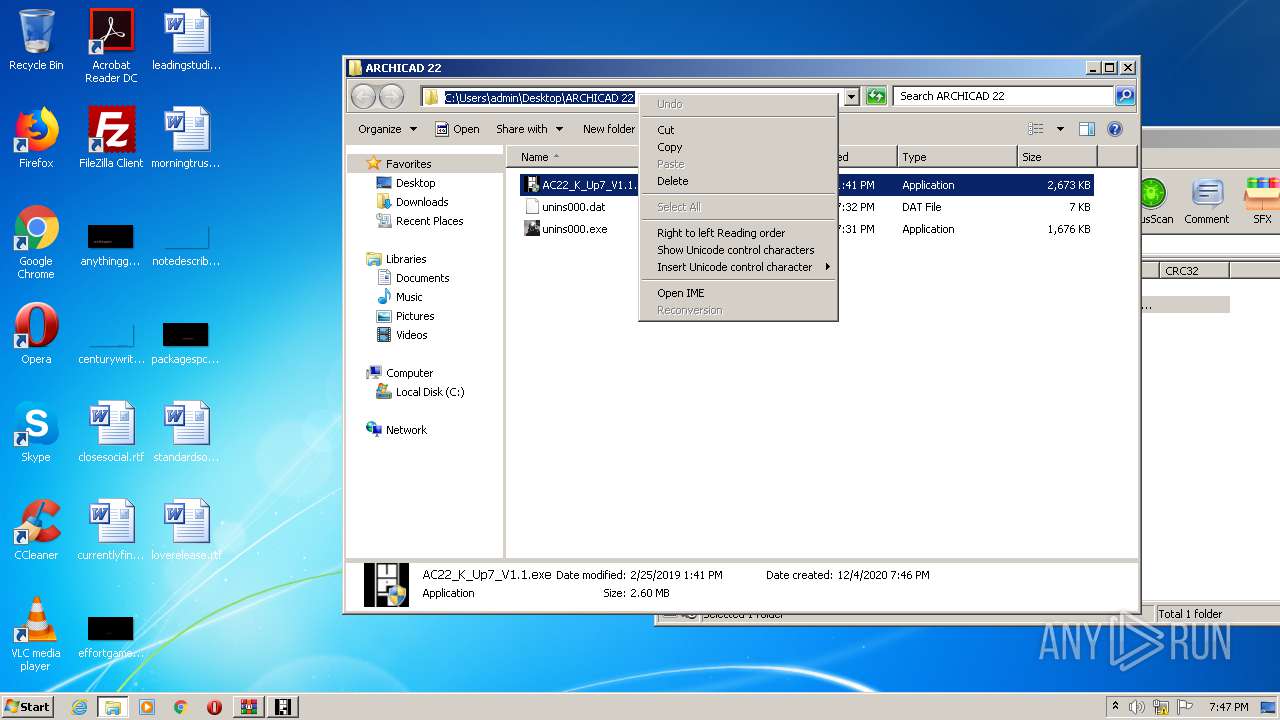Click Chrome icon in taskbar
The image size is (1280, 720).
click(x=181, y=707)
